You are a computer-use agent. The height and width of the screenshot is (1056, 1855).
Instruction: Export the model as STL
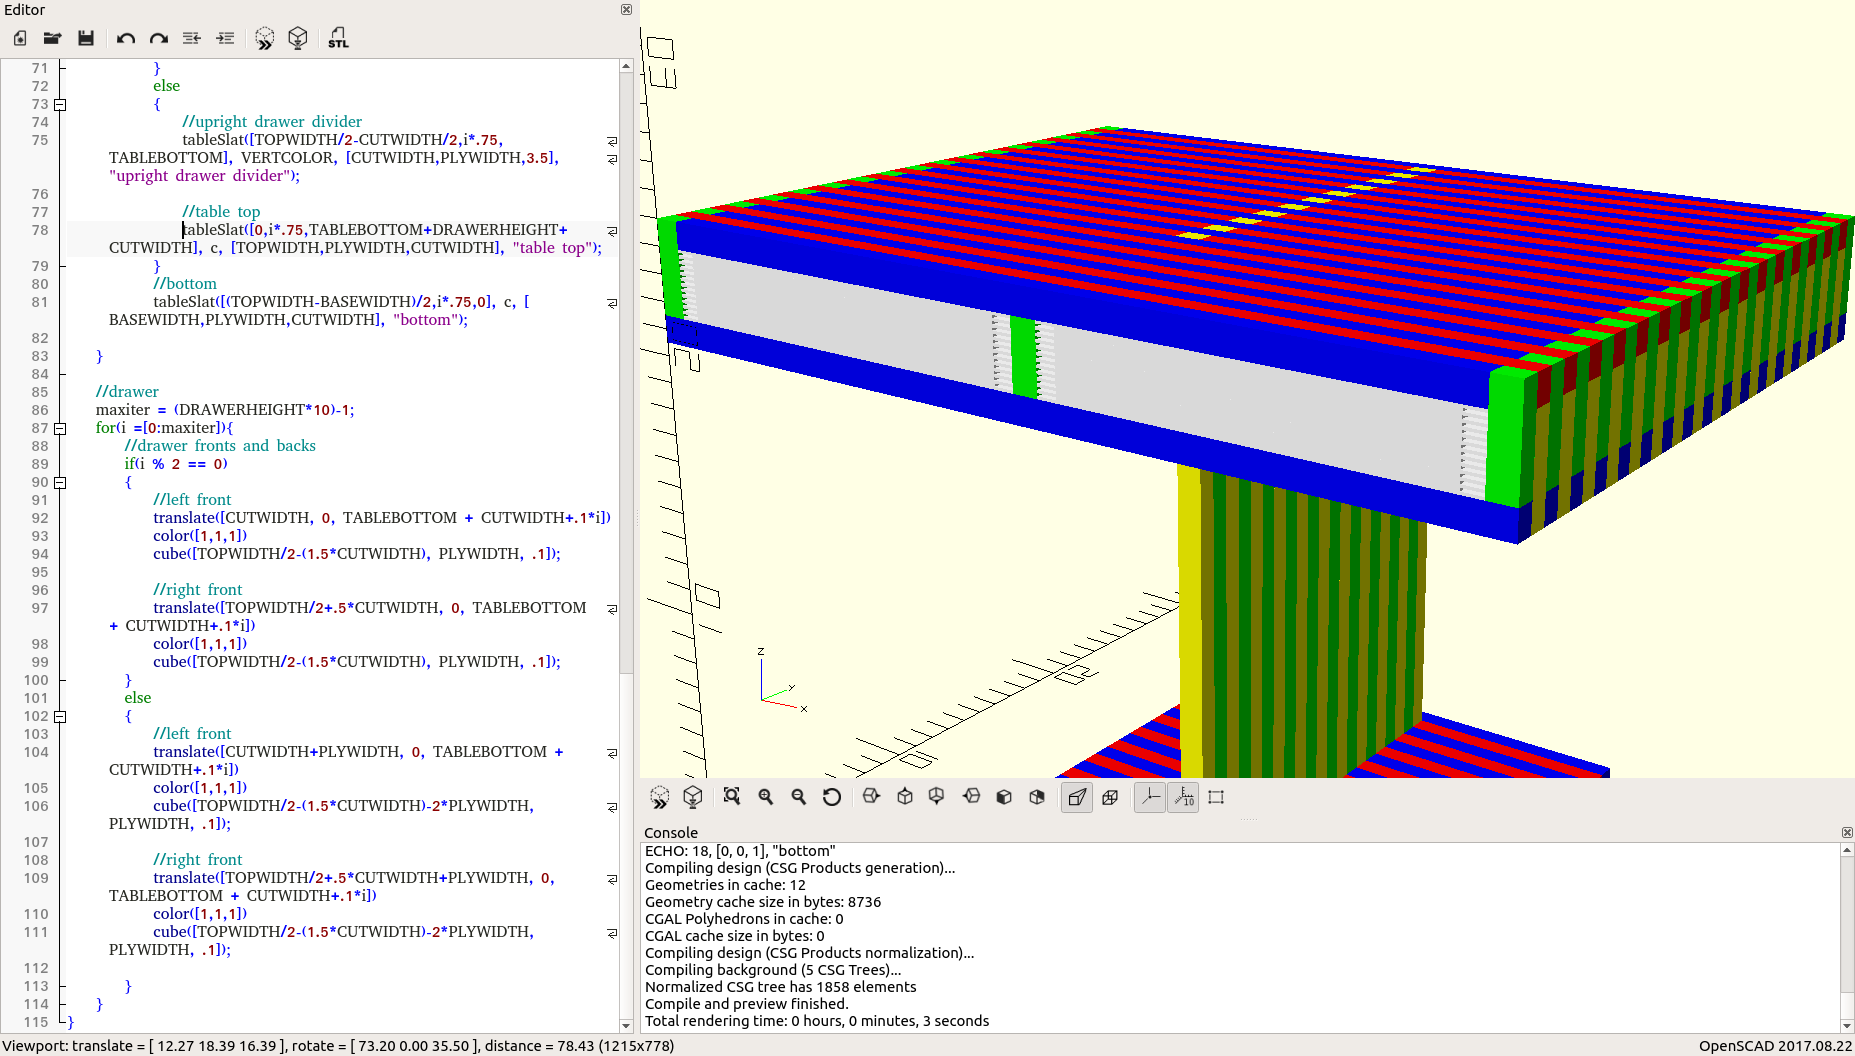point(338,38)
